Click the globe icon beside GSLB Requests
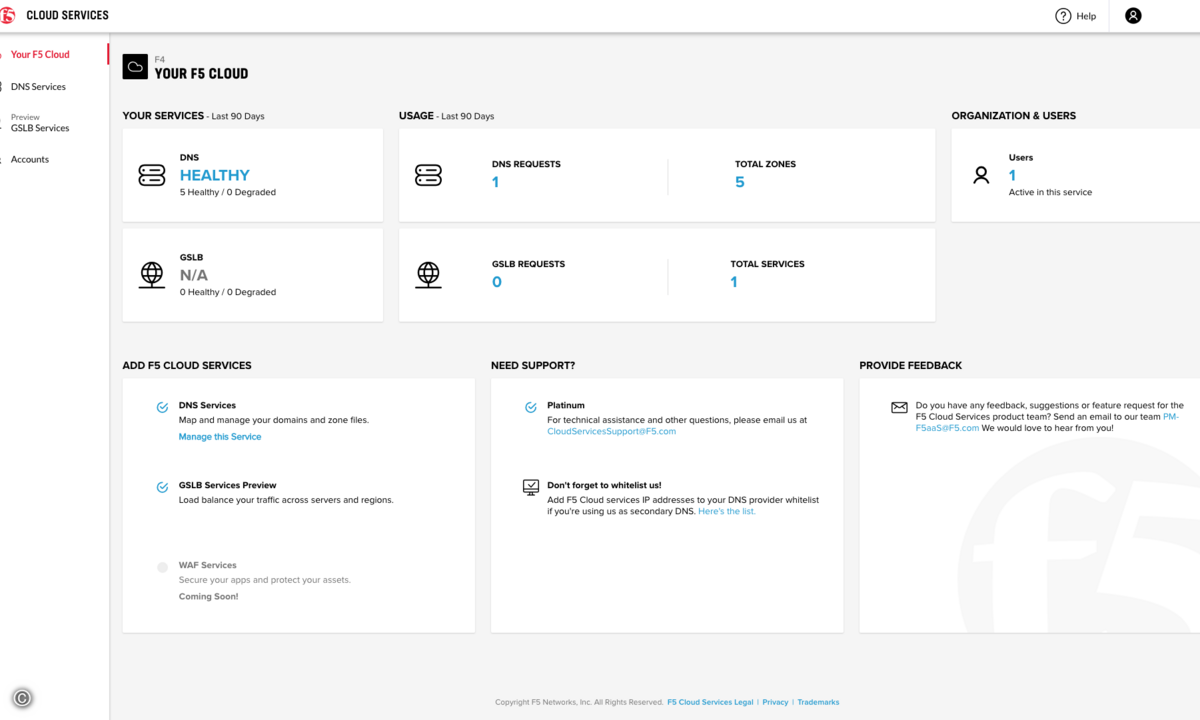This screenshot has width=1200, height=720. (x=428, y=275)
